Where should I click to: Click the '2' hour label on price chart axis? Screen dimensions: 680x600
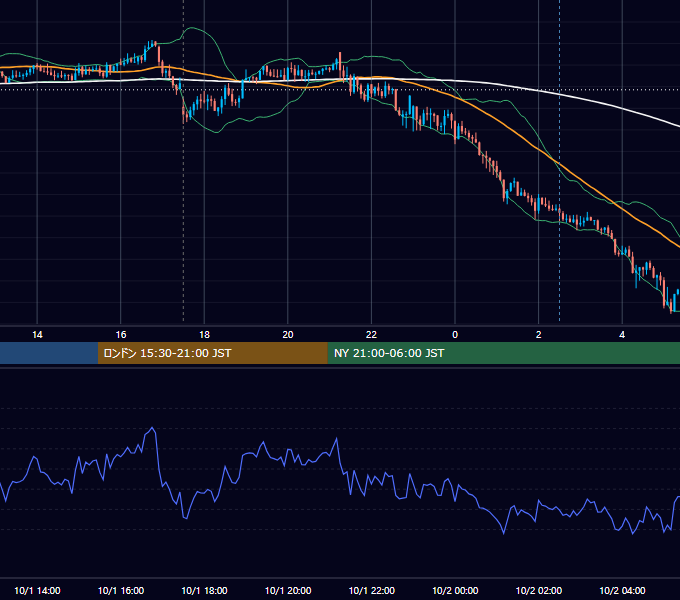tap(538, 335)
